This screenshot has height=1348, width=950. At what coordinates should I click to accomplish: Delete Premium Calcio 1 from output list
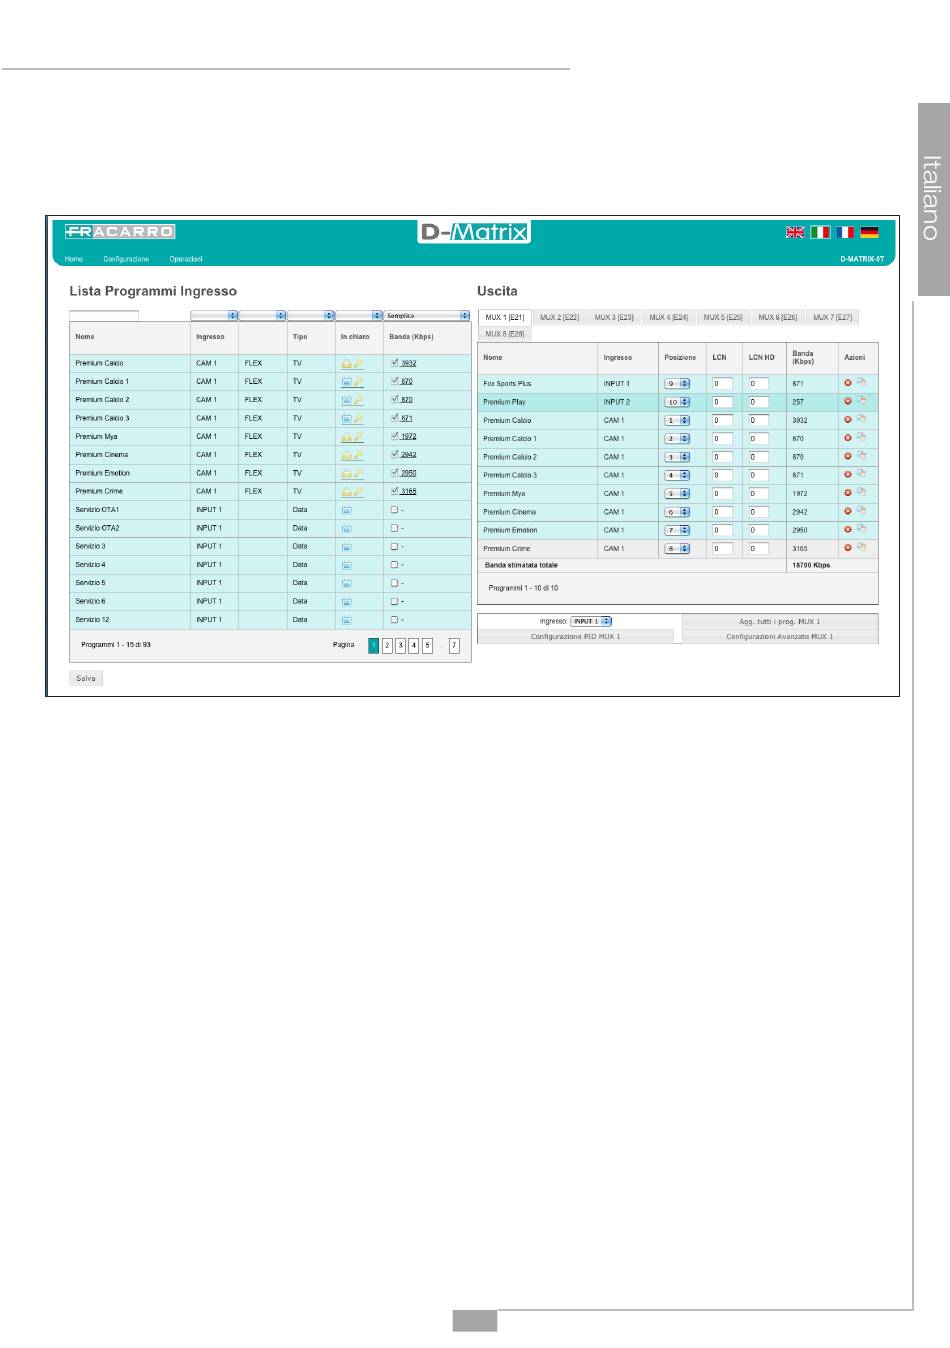(848, 438)
